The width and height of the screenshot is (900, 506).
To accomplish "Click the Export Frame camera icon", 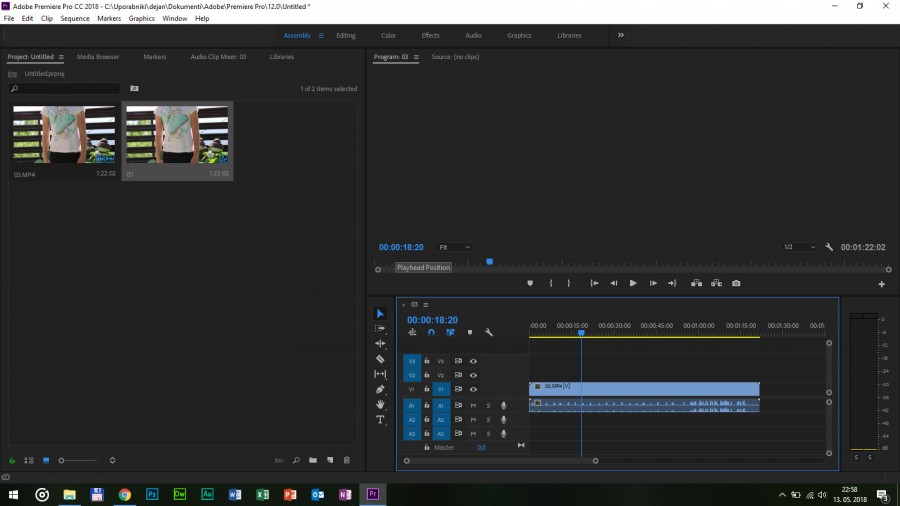I will click(x=736, y=283).
